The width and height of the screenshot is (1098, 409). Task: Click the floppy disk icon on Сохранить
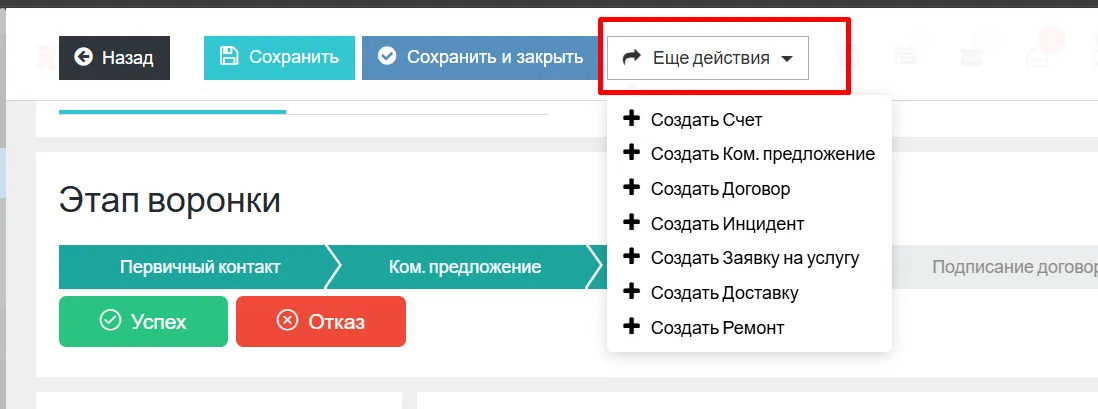[x=229, y=57]
